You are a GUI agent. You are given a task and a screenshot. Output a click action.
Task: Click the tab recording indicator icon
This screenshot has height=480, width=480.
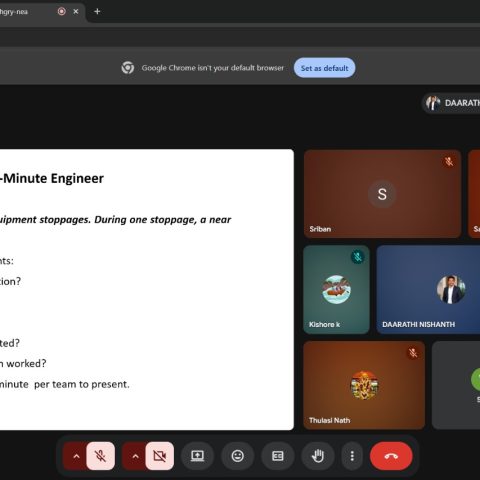click(x=61, y=11)
